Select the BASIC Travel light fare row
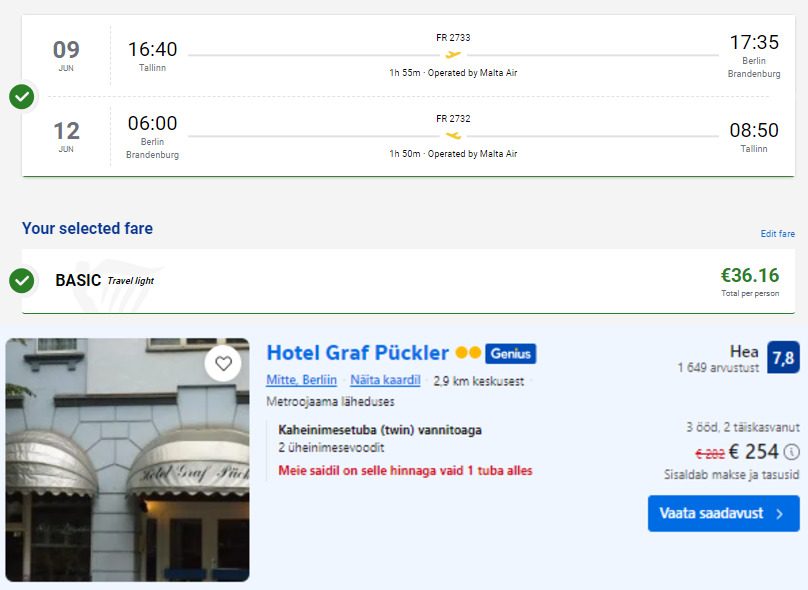Screen dimensions: 808x590 click(x=408, y=281)
